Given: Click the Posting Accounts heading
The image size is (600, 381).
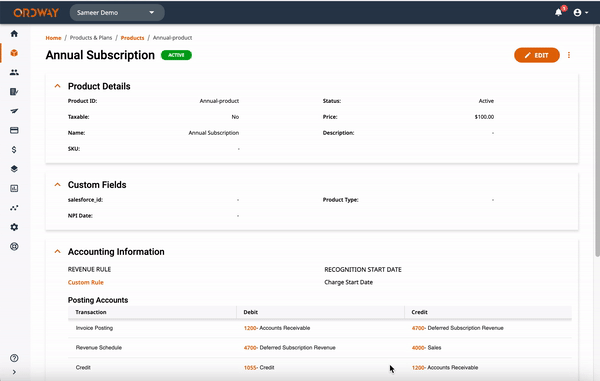Looking at the screenshot, I should (x=98, y=300).
